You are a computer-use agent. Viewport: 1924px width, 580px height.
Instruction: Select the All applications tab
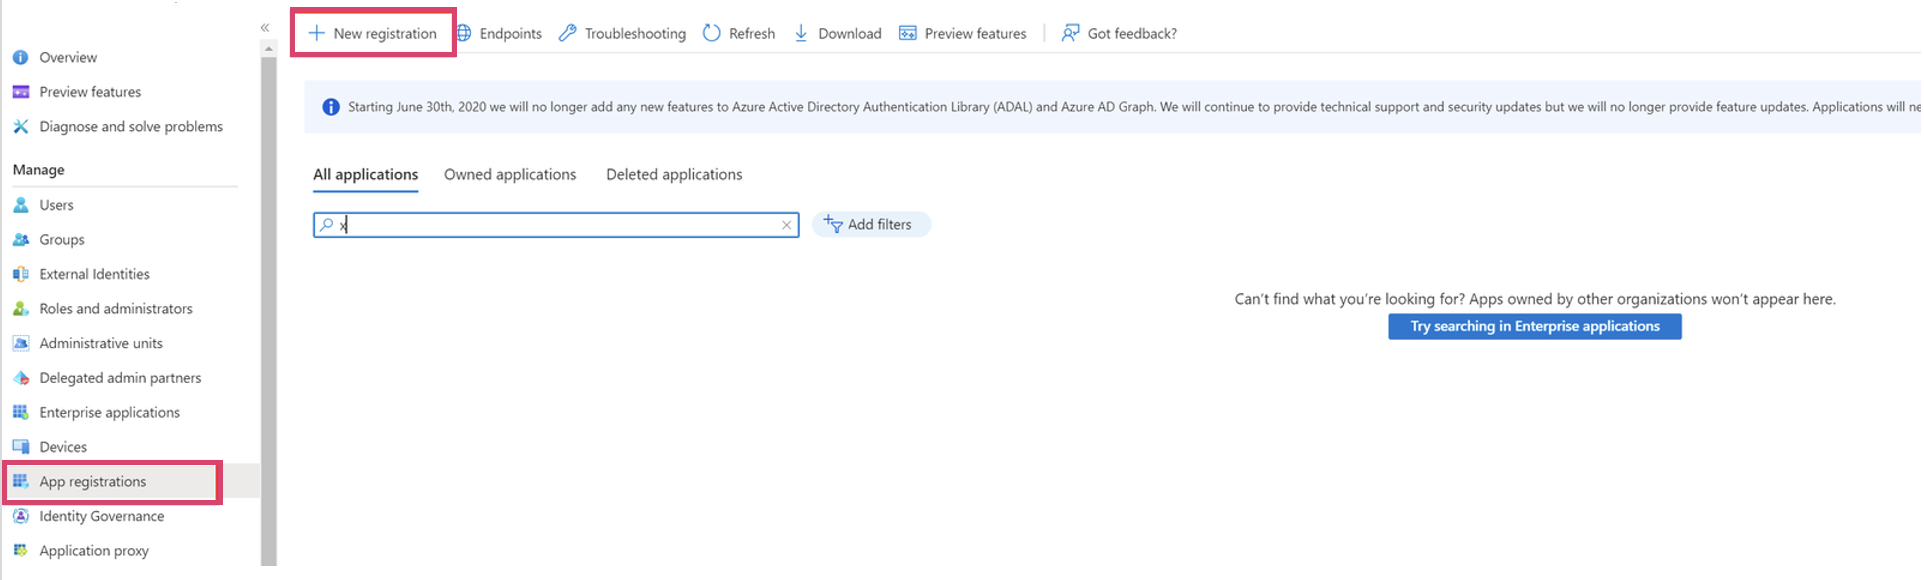click(365, 175)
